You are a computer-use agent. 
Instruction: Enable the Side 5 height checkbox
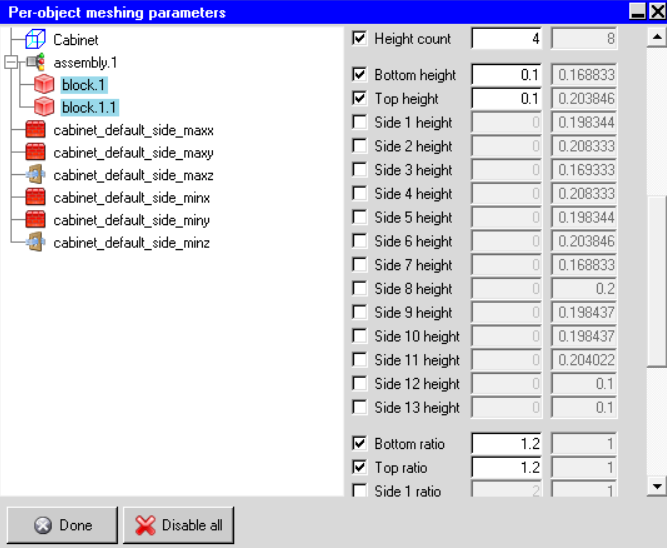359,217
